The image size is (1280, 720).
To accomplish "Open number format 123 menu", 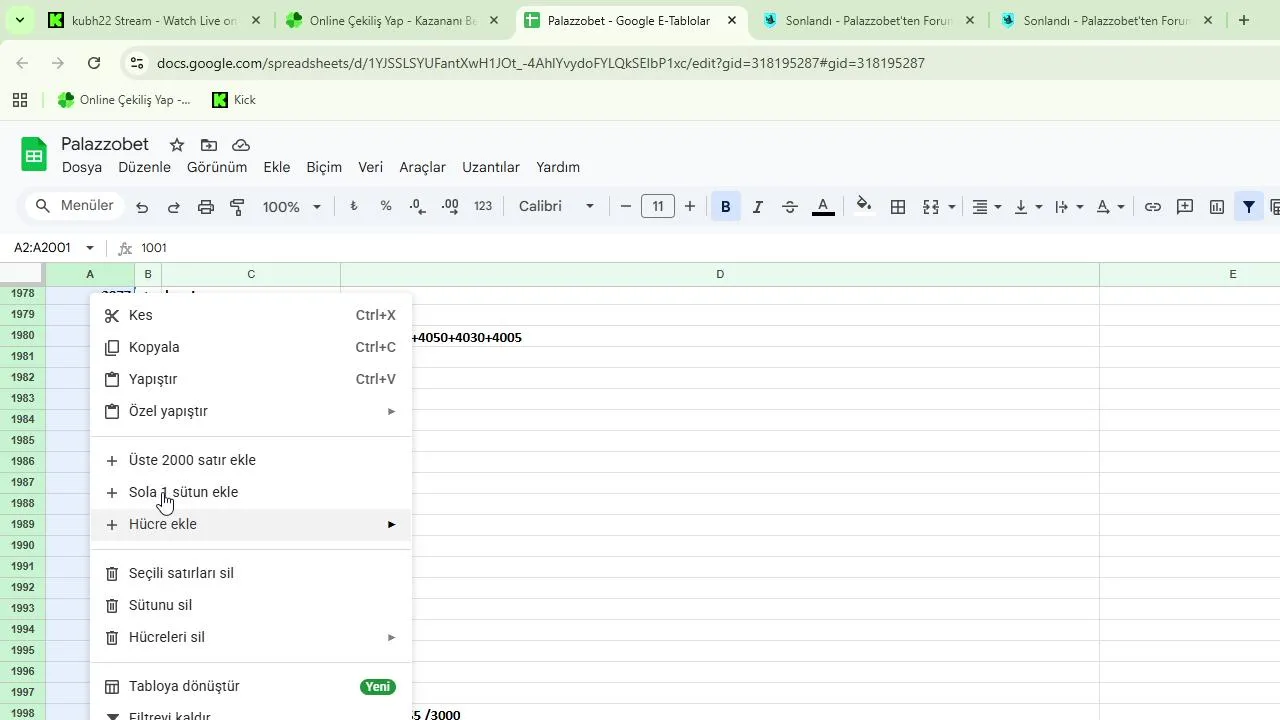I will pos(483,207).
